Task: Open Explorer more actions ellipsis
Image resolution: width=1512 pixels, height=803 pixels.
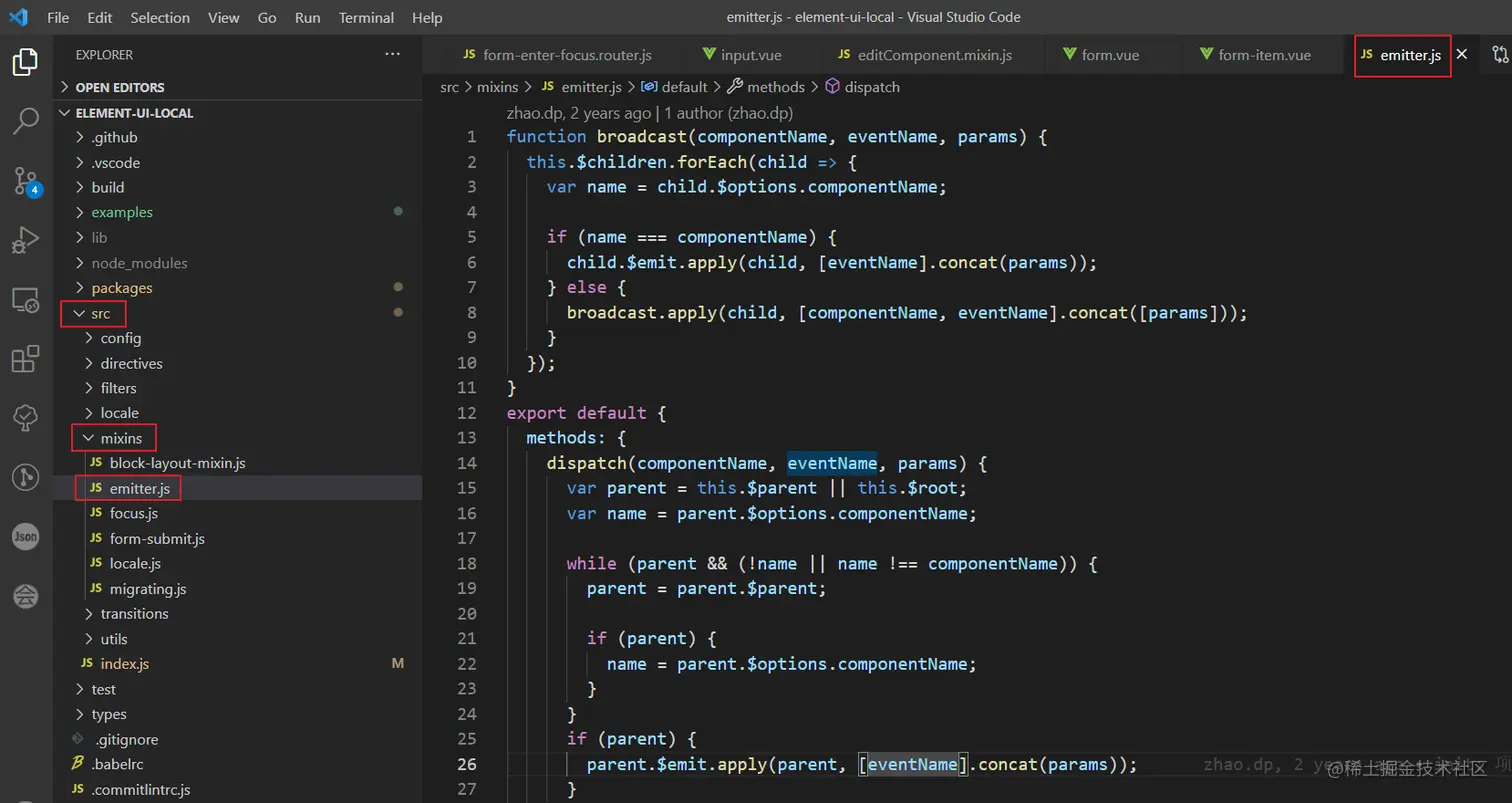Action: pos(392,55)
